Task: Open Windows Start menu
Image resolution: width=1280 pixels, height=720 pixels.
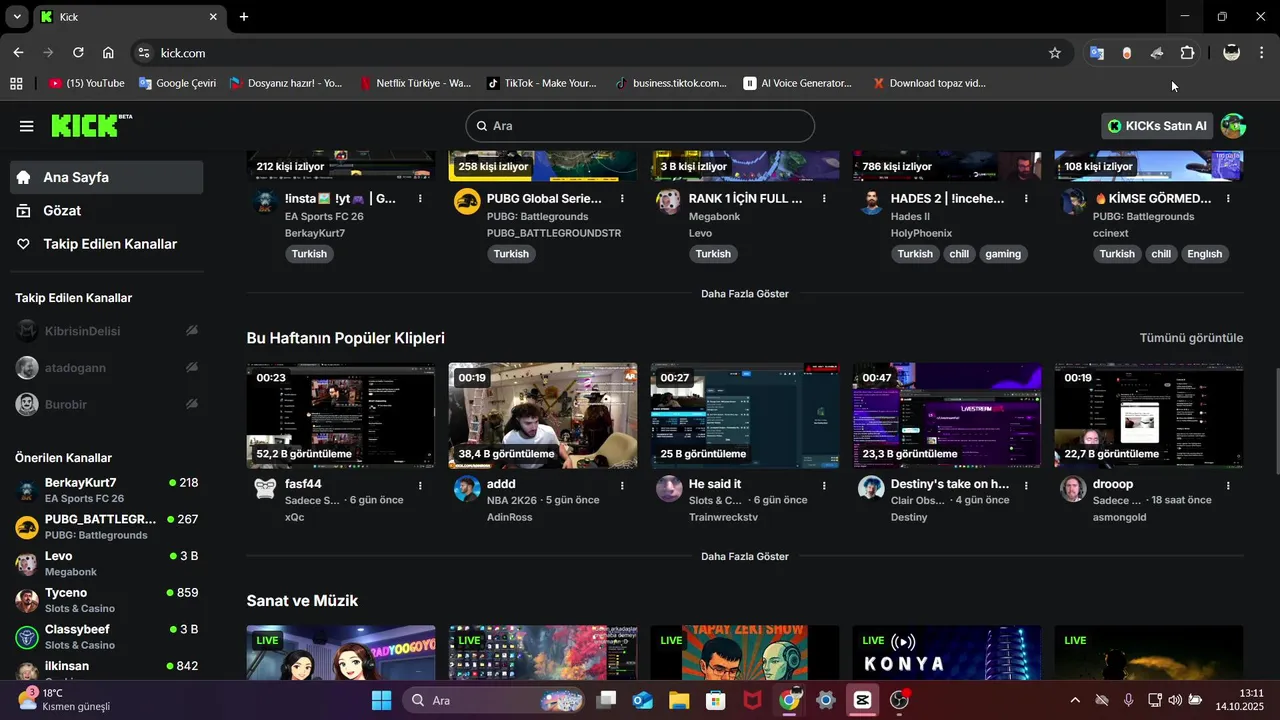Action: pyautogui.click(x=382, y=700)
